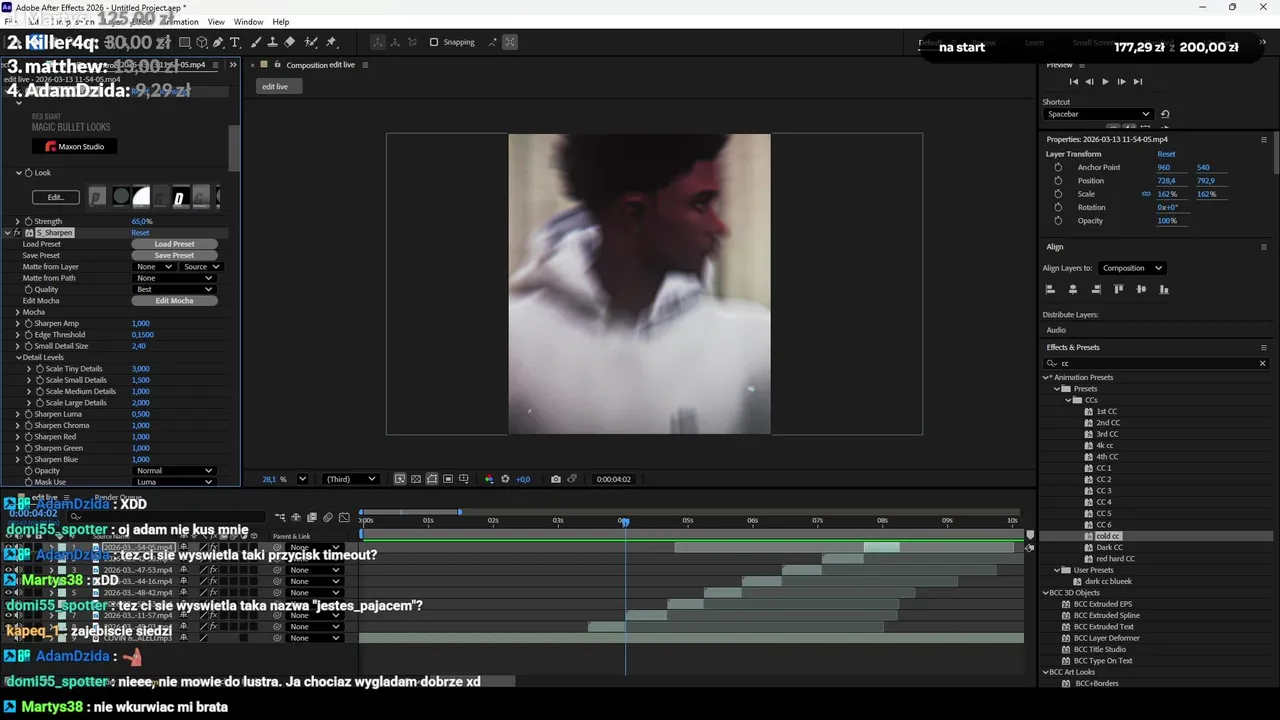Align layers to top edge
Image resolution: width=1280 pixels, height=720 pixels.
pyautogui.click(x=1118, y=289)
